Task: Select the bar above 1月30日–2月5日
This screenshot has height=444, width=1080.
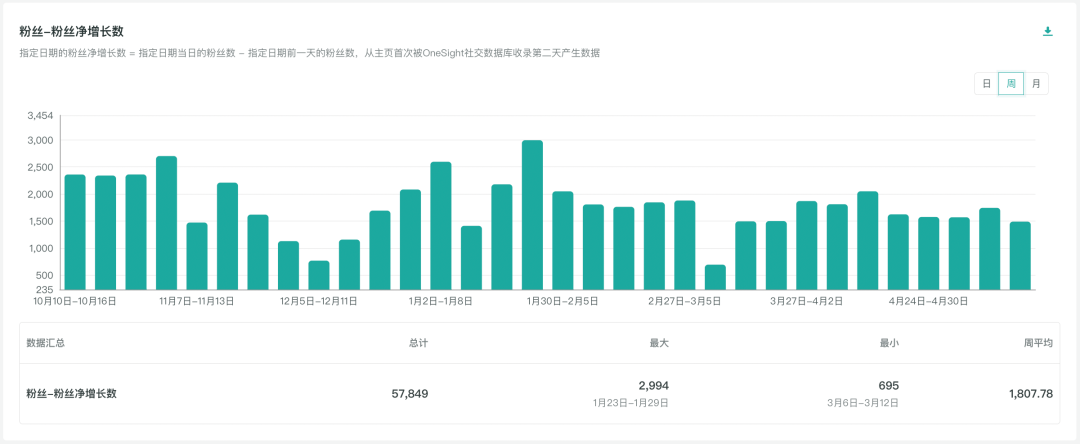Action: (x=563, y=240)
